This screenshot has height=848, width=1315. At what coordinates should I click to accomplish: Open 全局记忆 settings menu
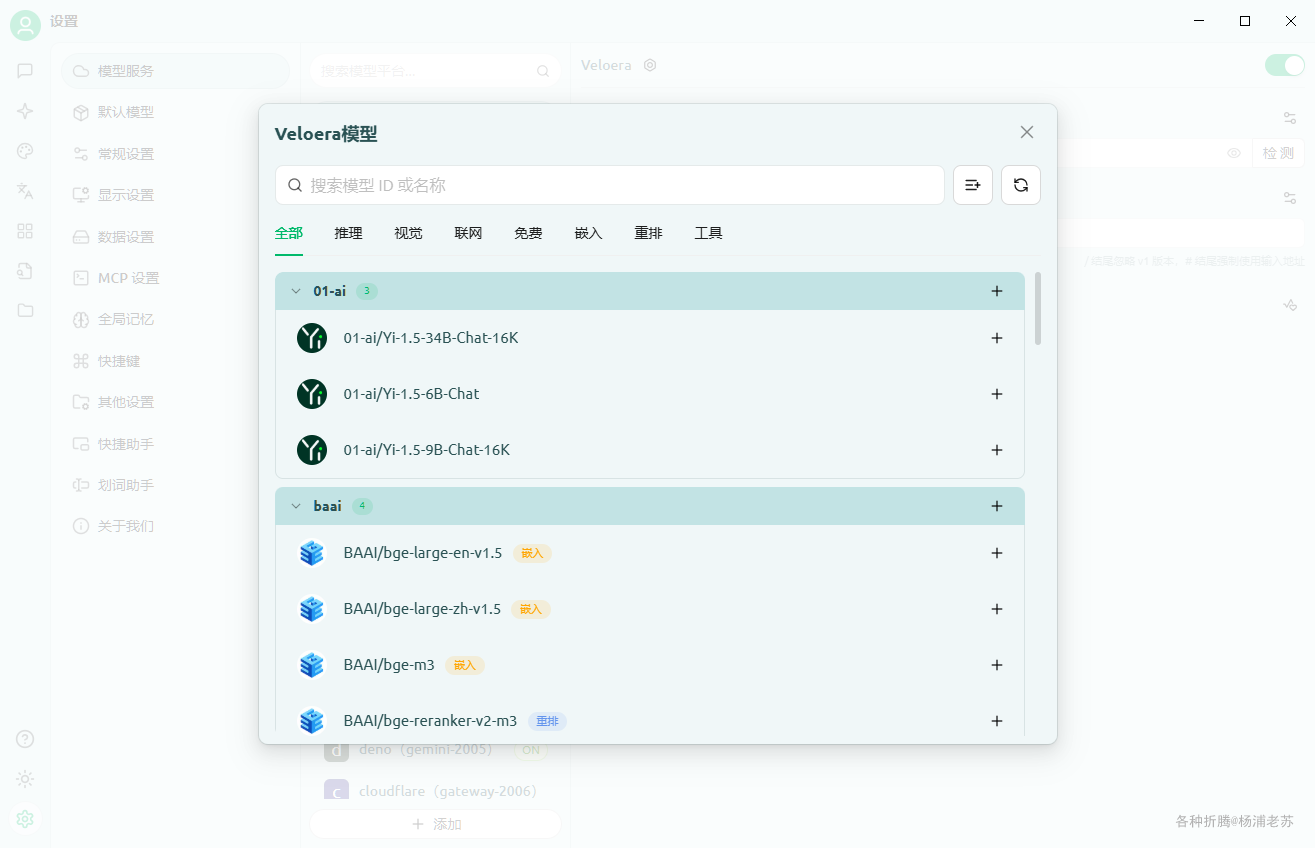click(176, 320)
